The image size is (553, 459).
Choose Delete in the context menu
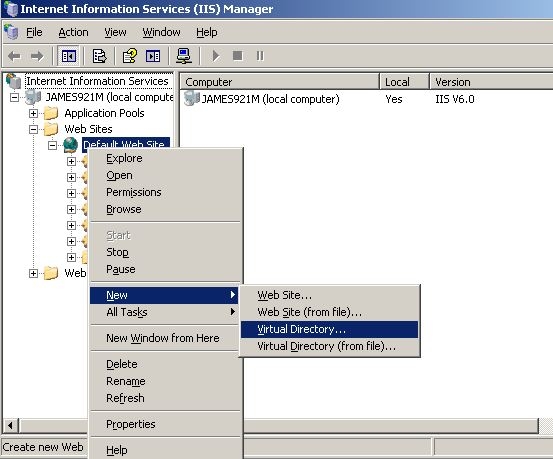[164, 364]
